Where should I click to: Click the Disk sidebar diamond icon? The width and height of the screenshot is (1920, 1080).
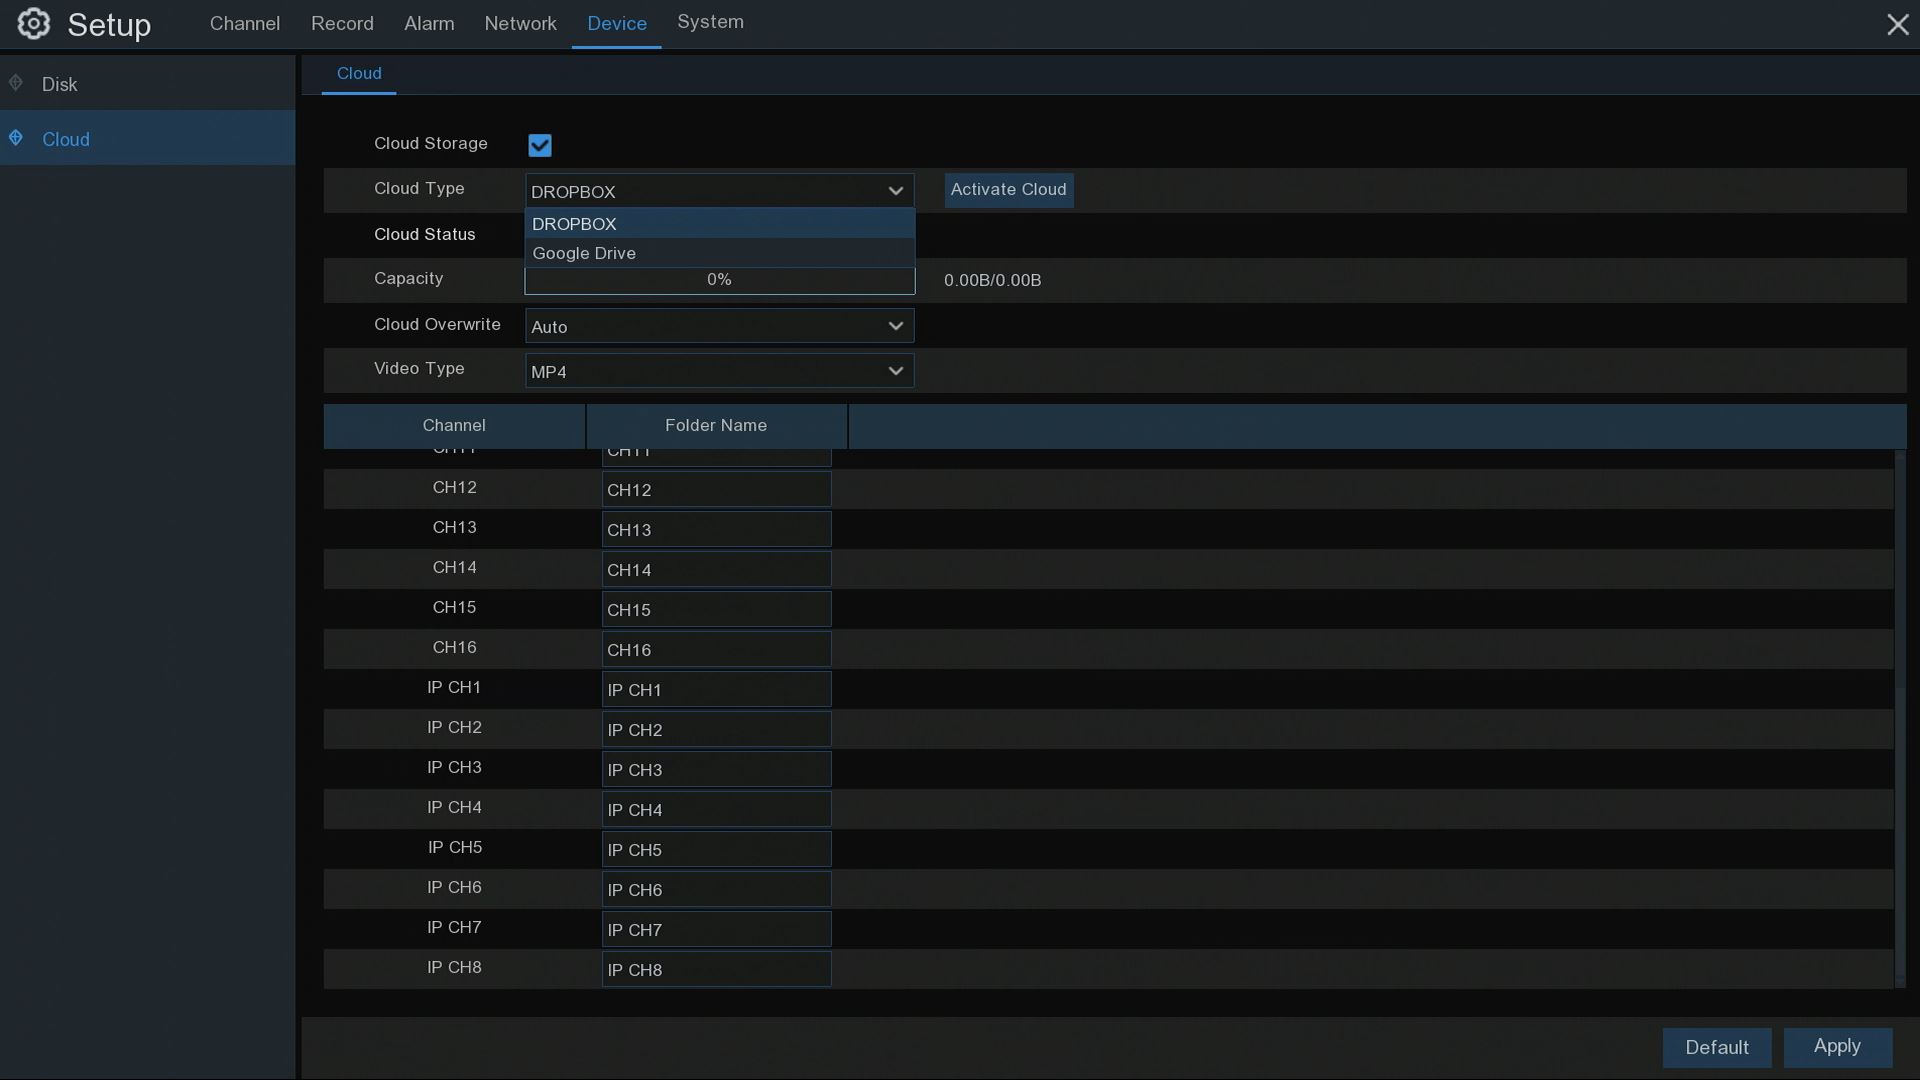pyautogui.click(x=16, y=83)
